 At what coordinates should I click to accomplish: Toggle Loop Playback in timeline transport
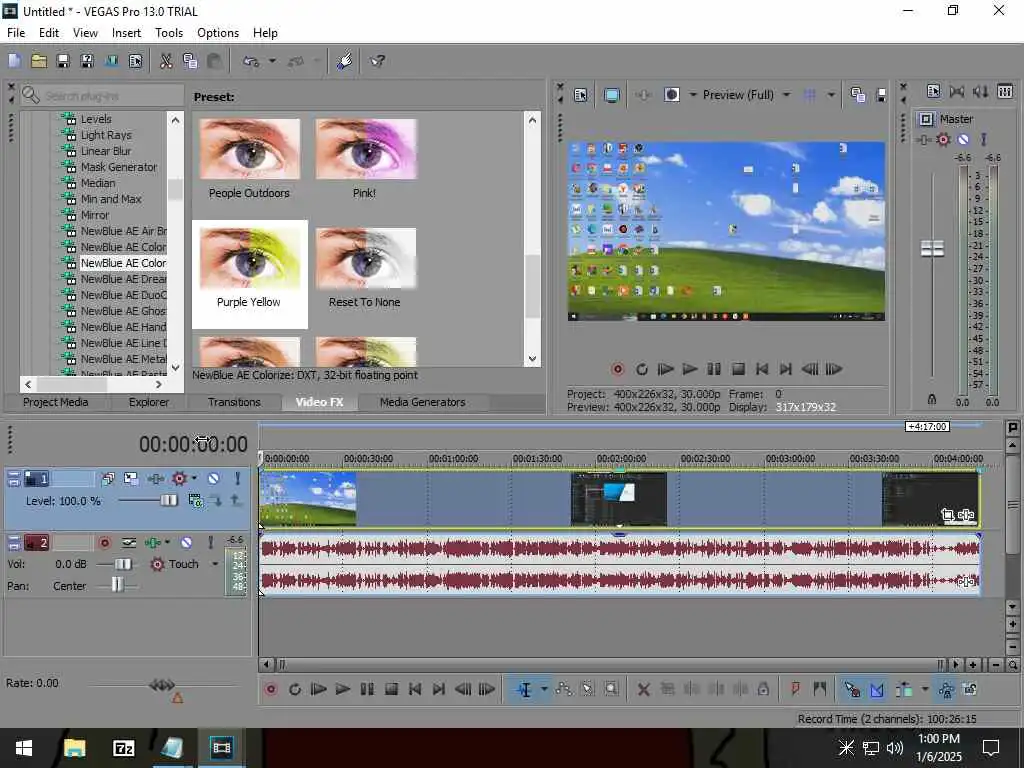pyautogui.click(x=295, y=689)
